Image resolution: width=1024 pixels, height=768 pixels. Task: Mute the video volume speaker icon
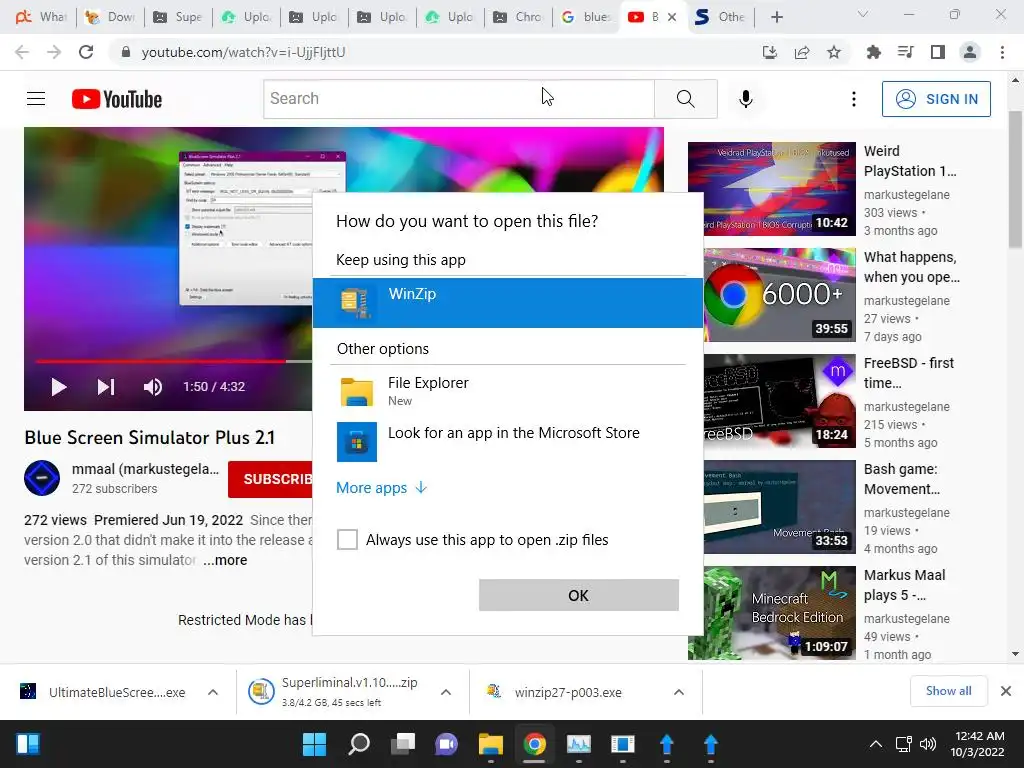coord(153,387)
